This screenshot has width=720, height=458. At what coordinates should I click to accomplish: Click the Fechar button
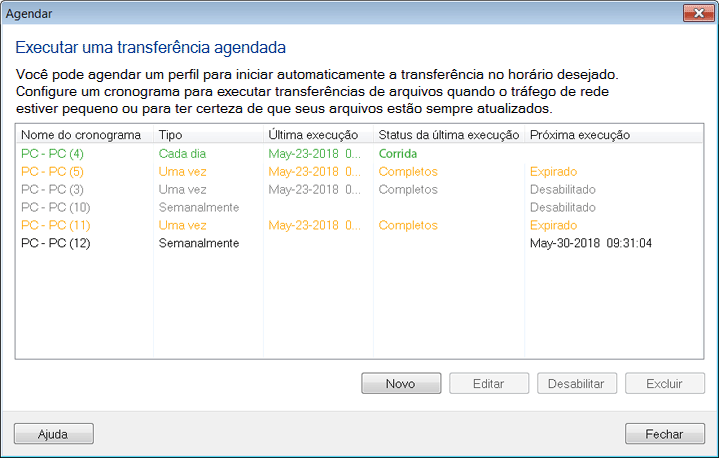pos(664,434)
